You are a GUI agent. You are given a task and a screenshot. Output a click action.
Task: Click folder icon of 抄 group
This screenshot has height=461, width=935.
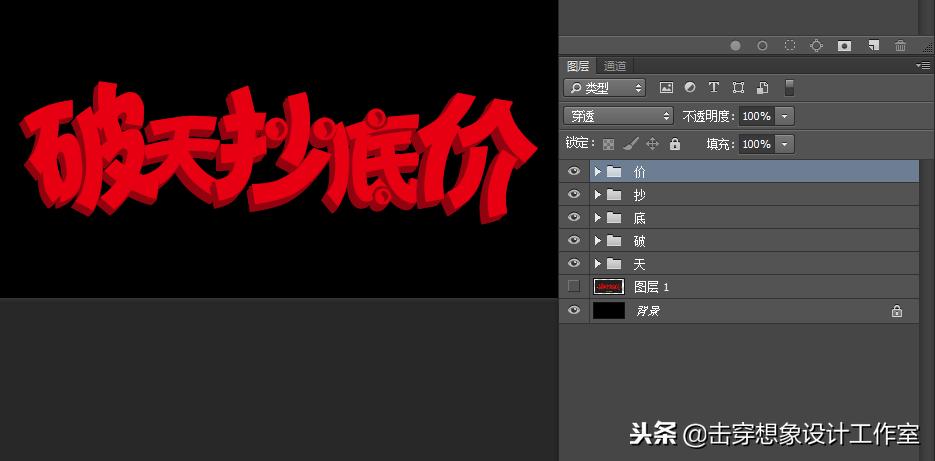pyautogui.click(x=614, y=195)
